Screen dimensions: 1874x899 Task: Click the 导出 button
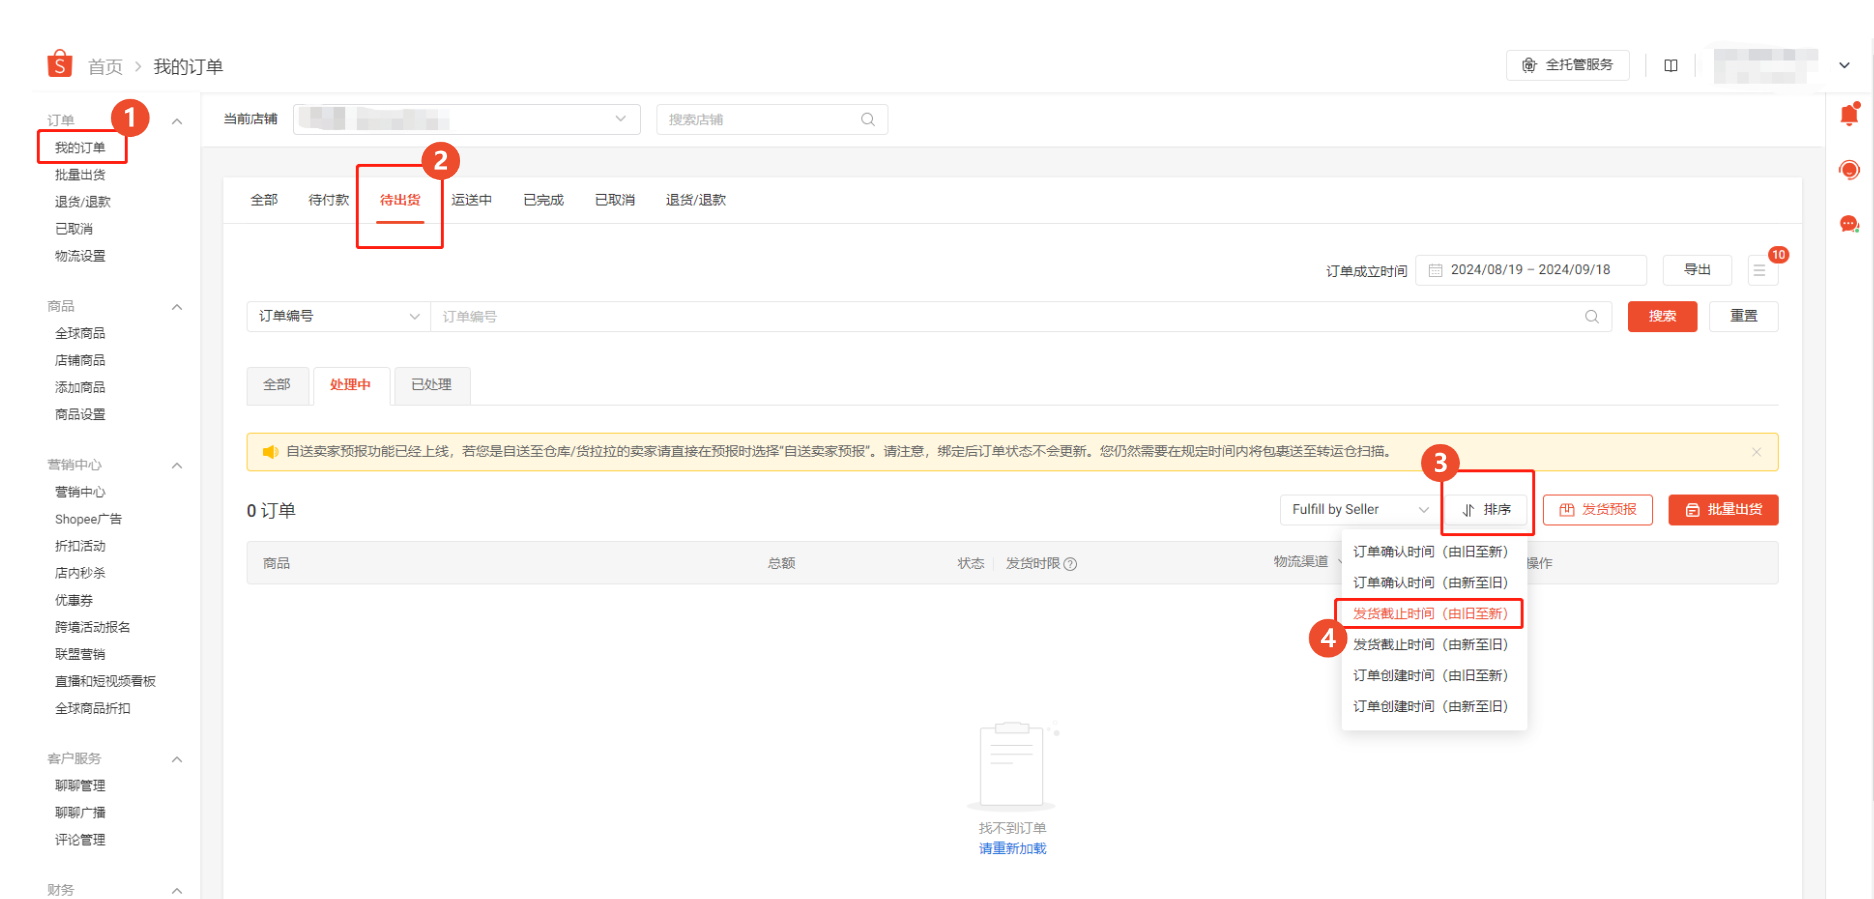pyautogui.click(x=1697, y=270)
